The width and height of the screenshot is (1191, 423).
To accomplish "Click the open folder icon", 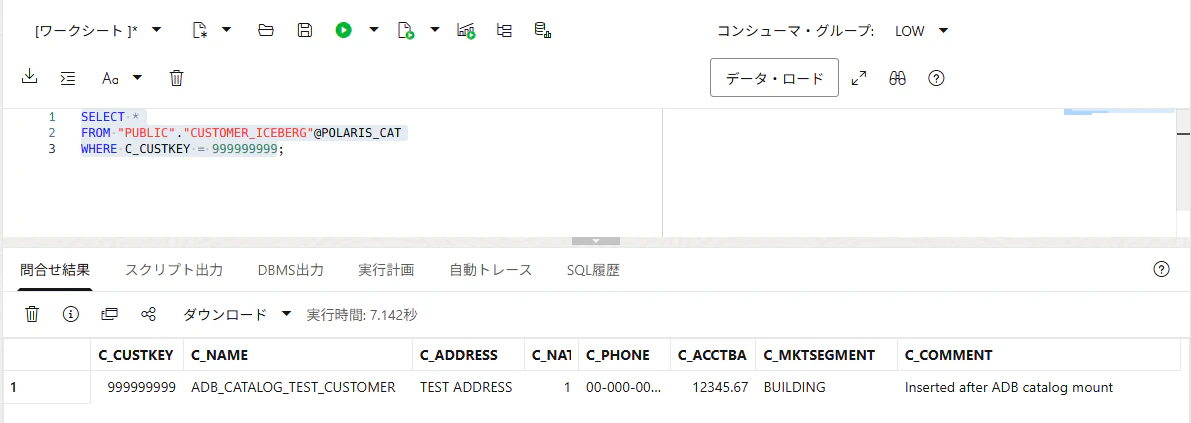I will [x=266, y=30].
